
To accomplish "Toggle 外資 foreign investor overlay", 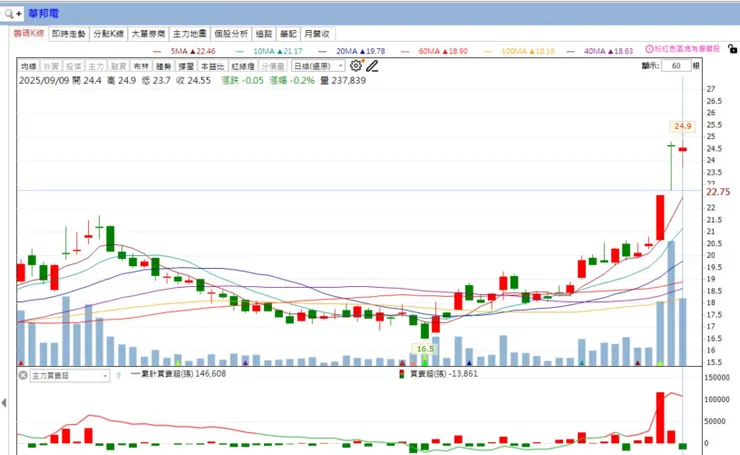I will pos(51,66).
